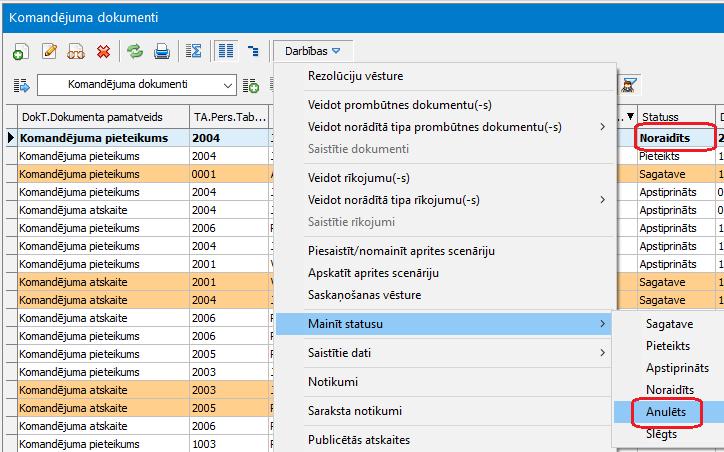Viewport: 724px width, 452px height.
Task: Click the black filter arrow beside Statuss header
Action: [x=630, y=116]
